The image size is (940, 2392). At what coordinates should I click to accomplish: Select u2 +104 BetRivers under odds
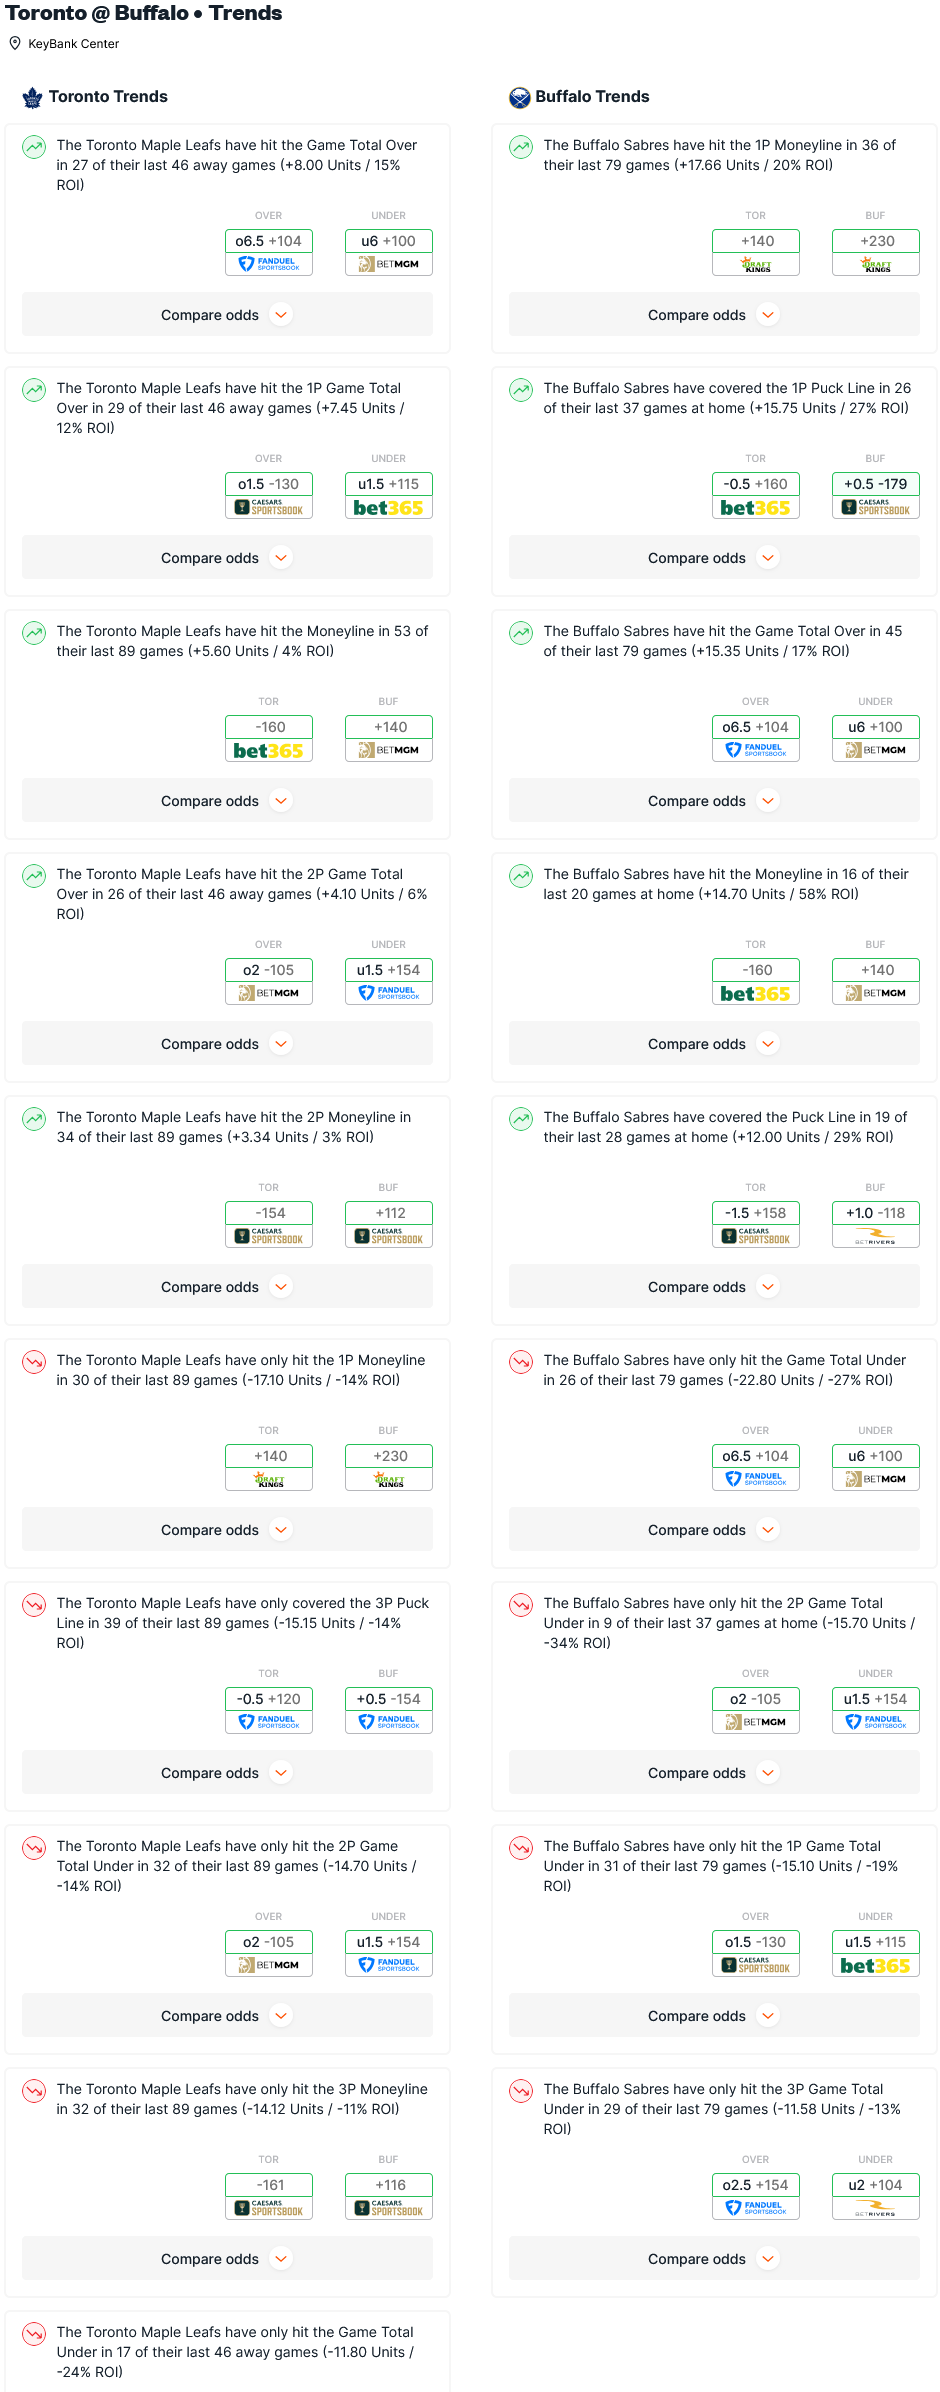click(875, 2196)
